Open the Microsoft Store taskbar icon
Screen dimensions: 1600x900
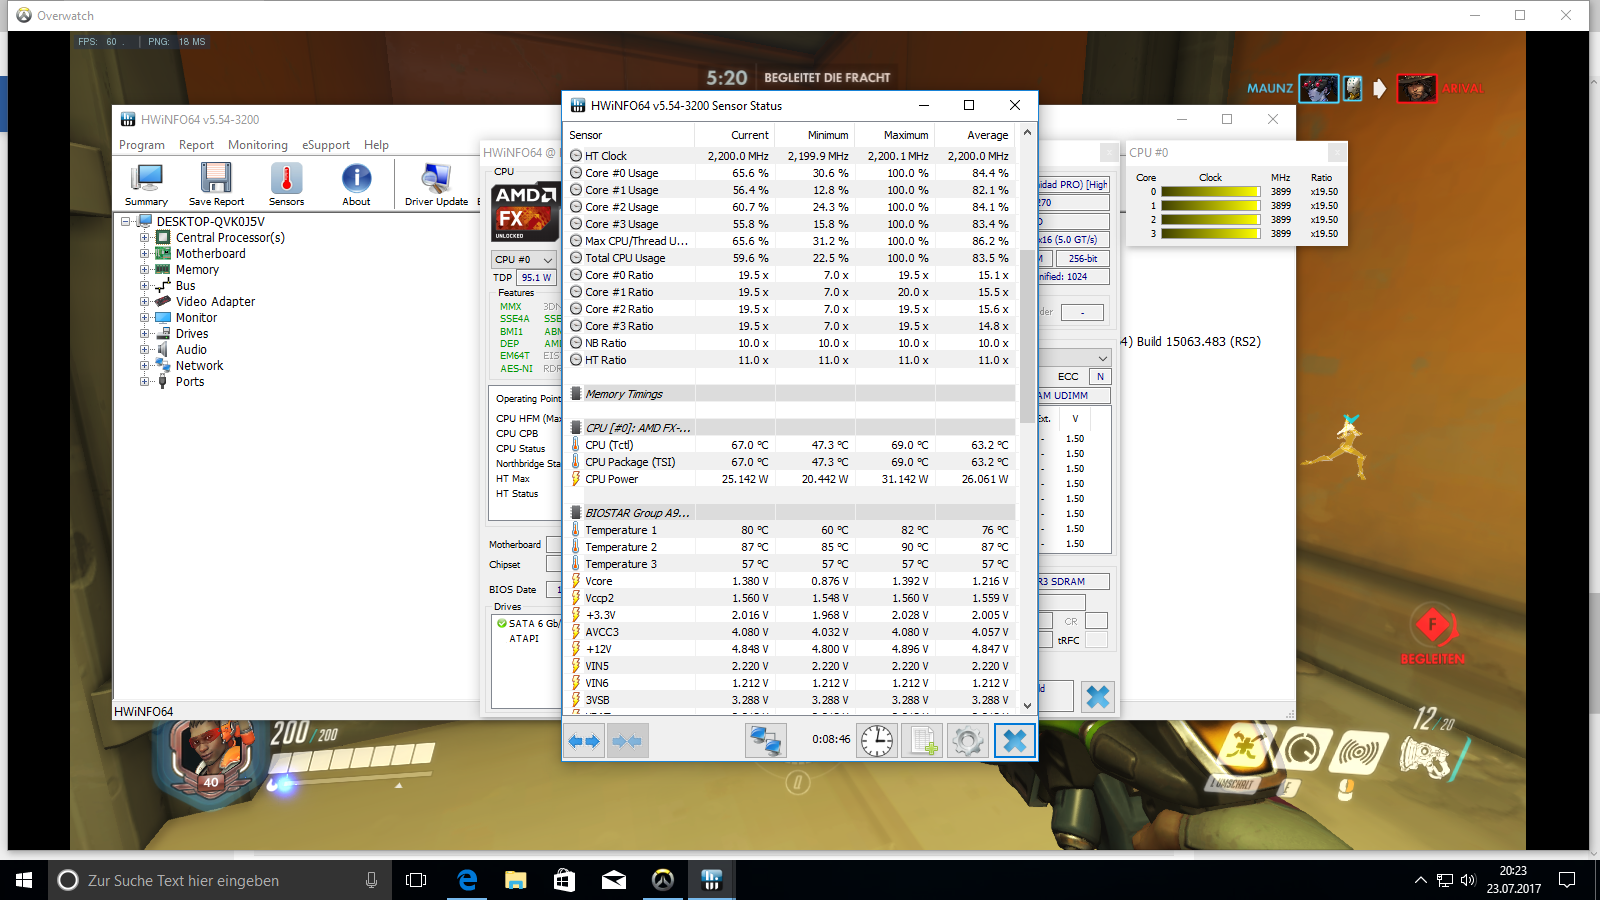pyautogui.click(x=565, y=880)
